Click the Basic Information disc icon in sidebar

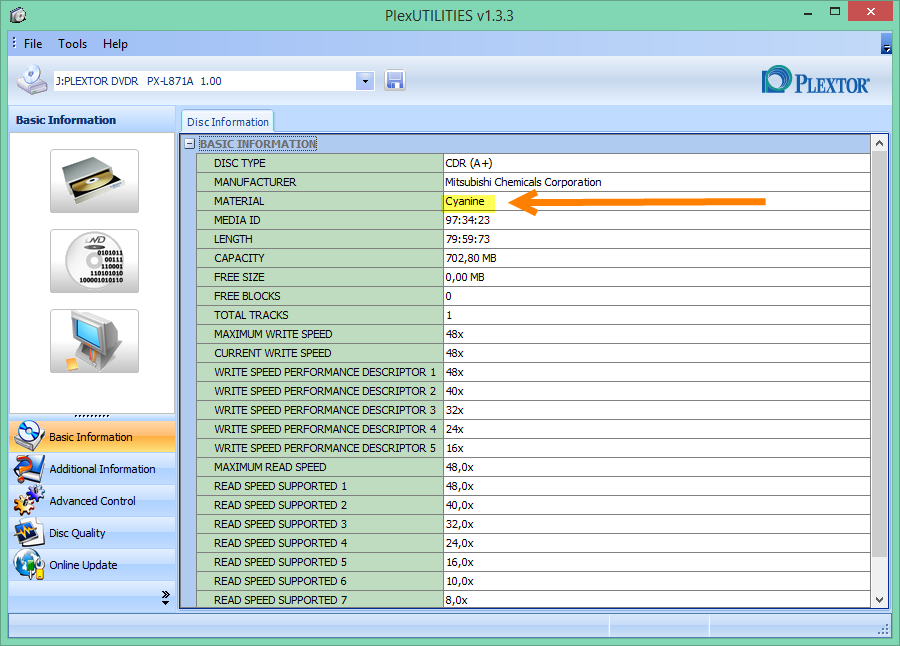[28, 436]
